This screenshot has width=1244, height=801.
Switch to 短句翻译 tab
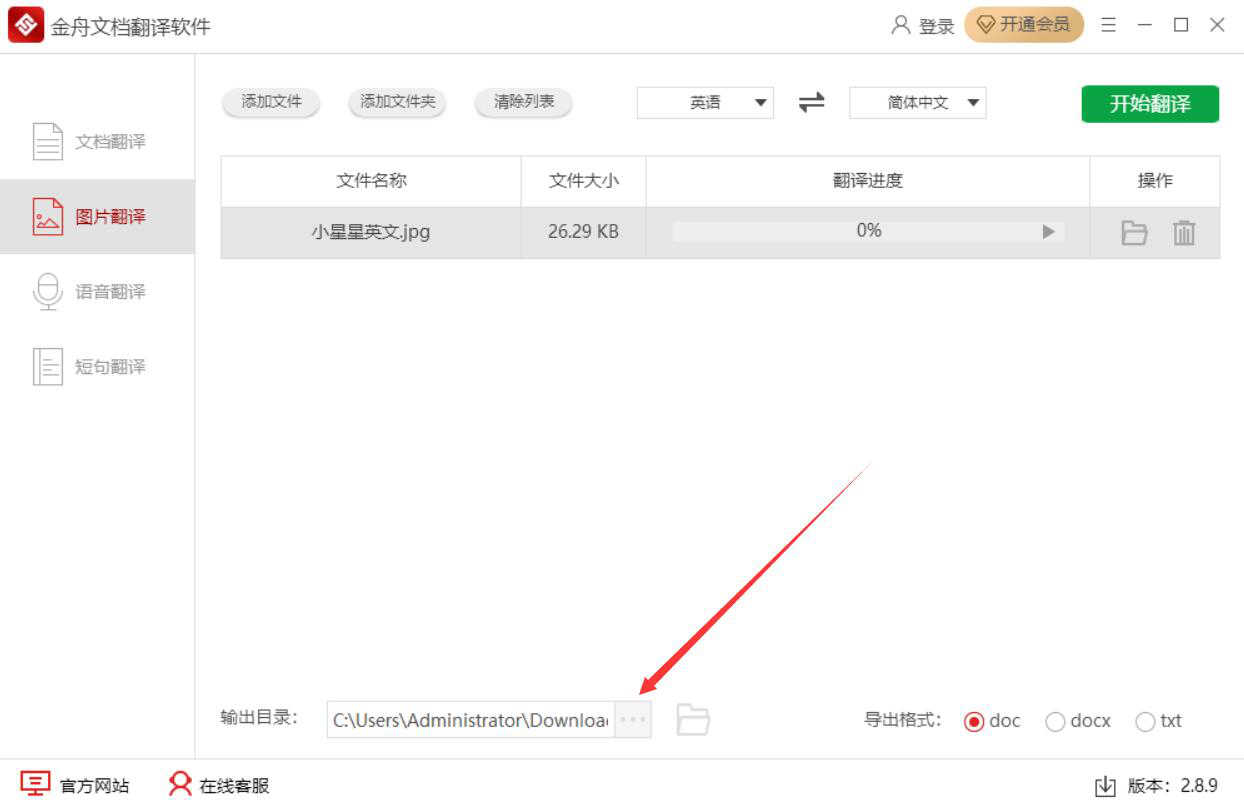[97, 367]
